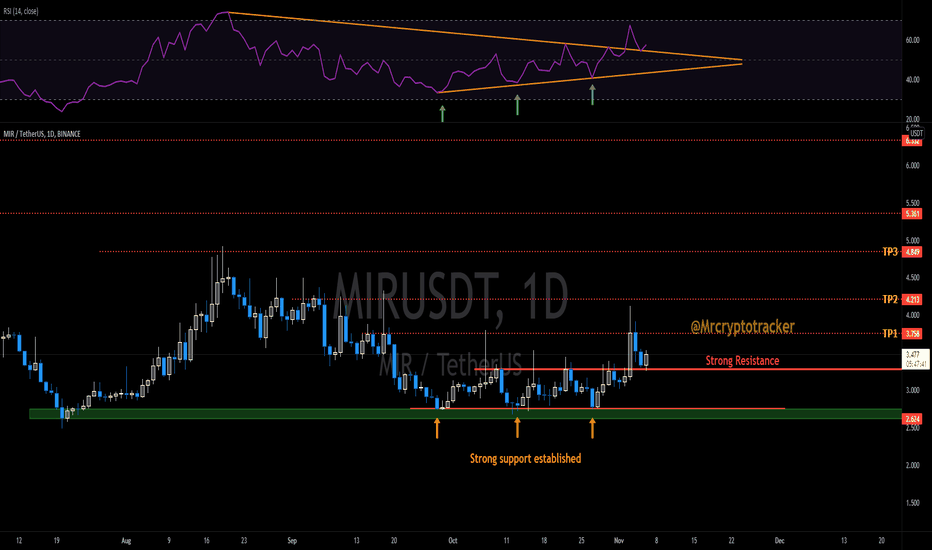The height and width of the screenshot is (550, 932).
Task: Select the TP3 4.849 price label
Action: tap(912, 252)
